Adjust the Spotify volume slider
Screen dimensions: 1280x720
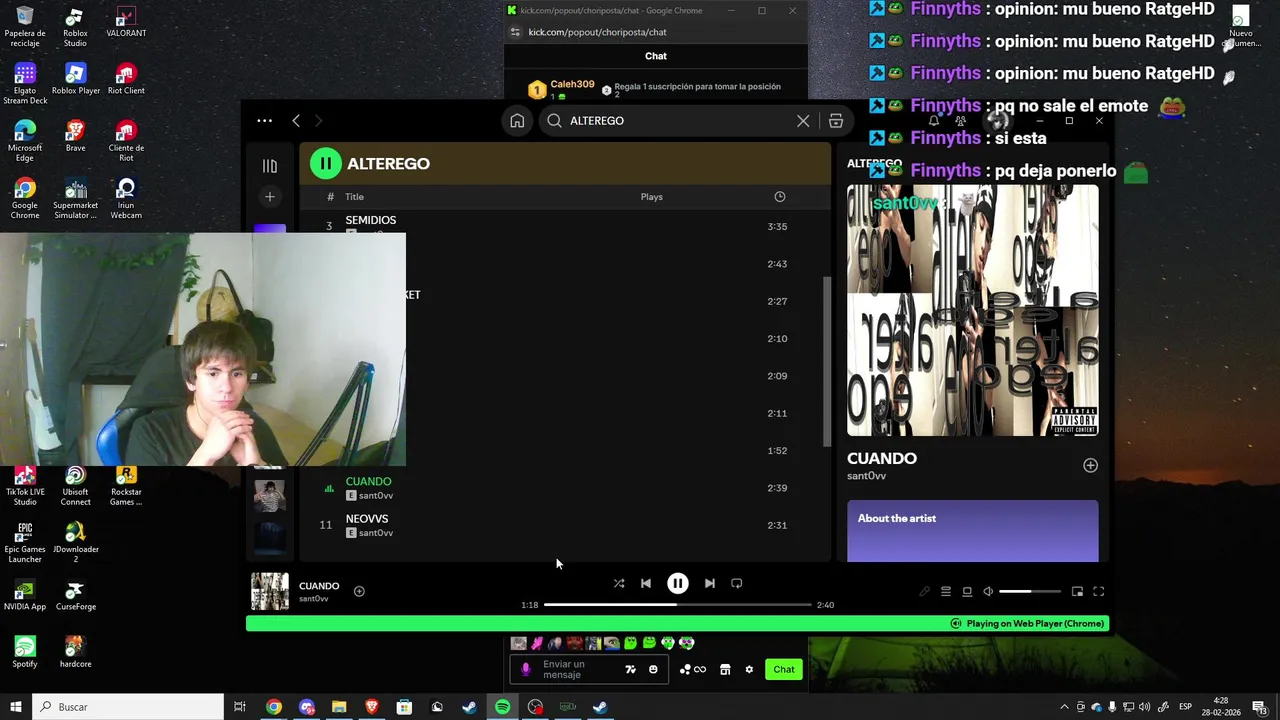pyautogui.click(x=1029, y=591)
